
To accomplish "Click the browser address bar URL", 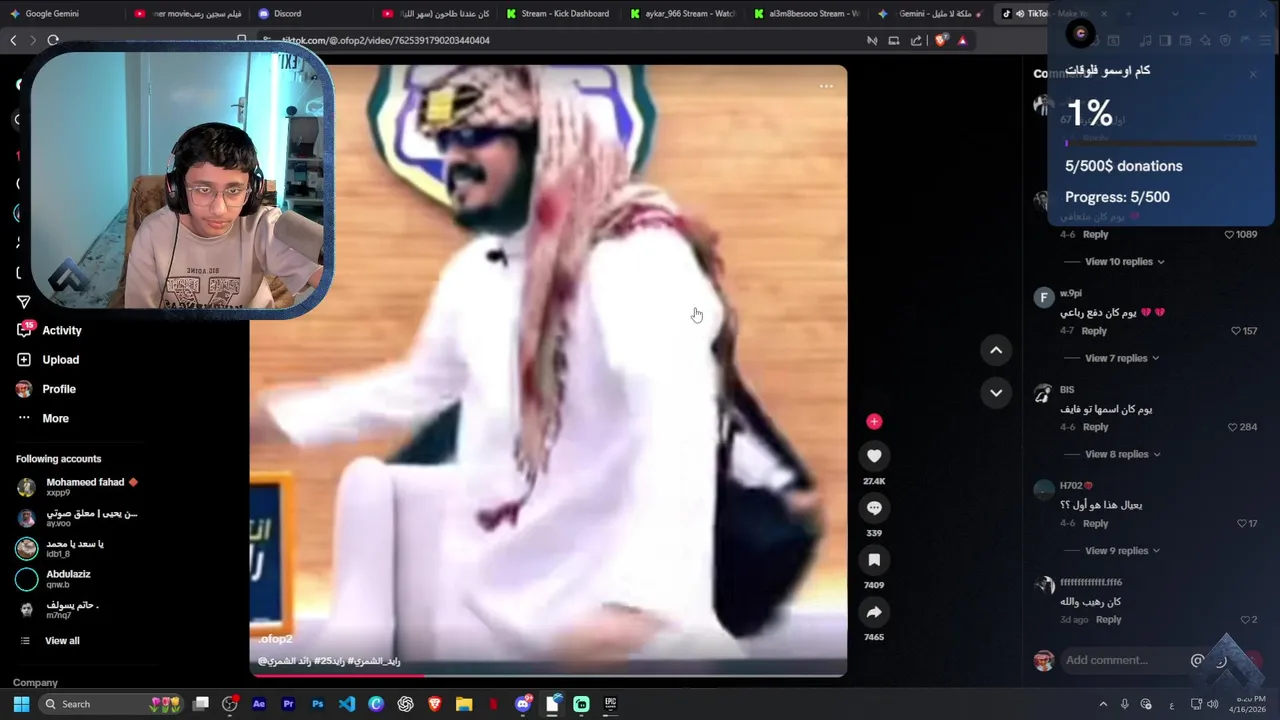I will click(386, 40).
